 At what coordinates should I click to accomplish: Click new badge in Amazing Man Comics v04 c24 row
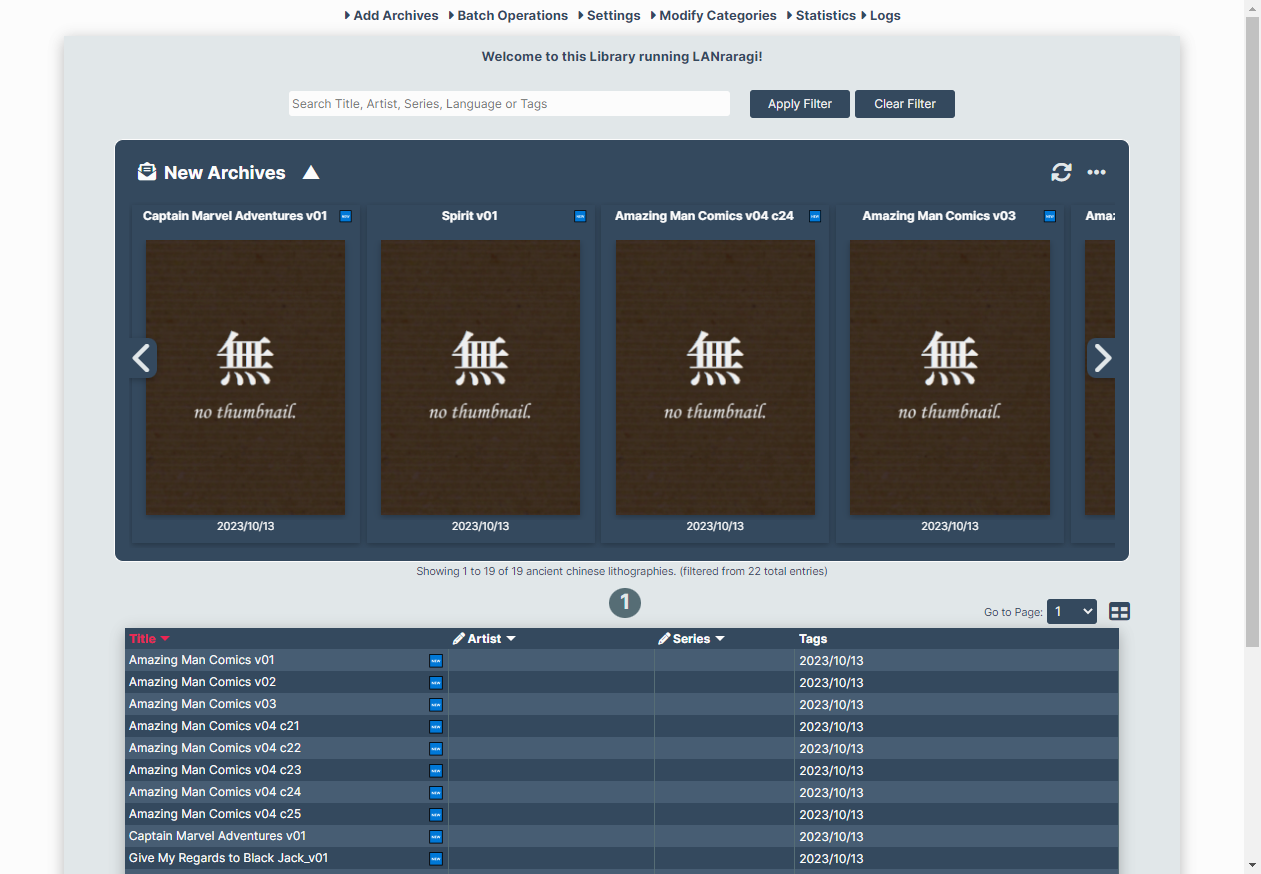436,793
